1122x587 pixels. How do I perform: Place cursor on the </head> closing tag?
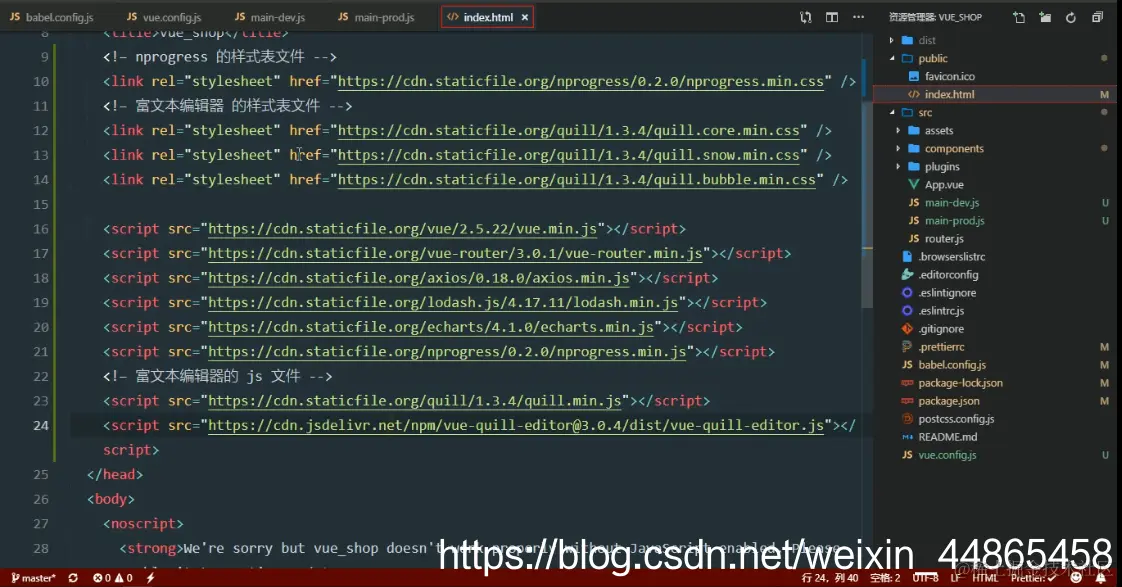click(114, 475)
